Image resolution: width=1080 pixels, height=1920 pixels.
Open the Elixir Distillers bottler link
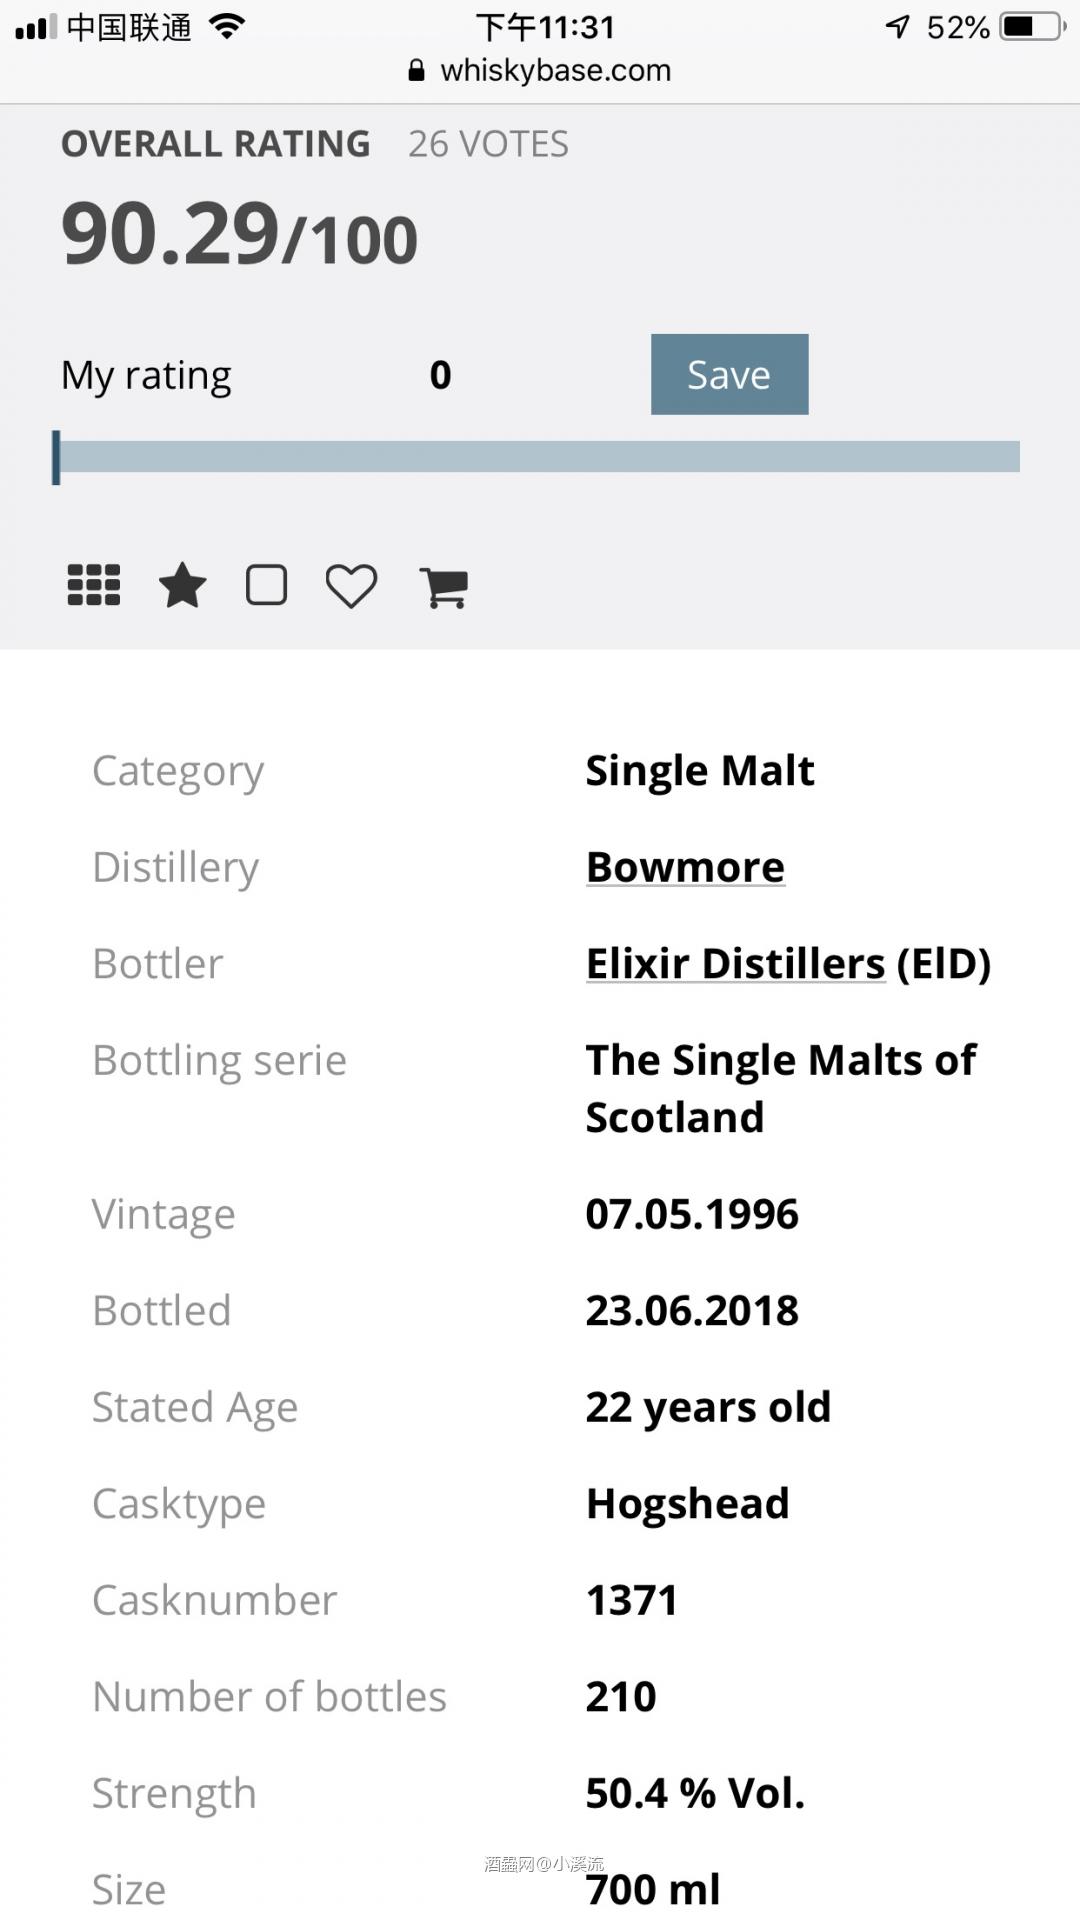tap(736, 964)
